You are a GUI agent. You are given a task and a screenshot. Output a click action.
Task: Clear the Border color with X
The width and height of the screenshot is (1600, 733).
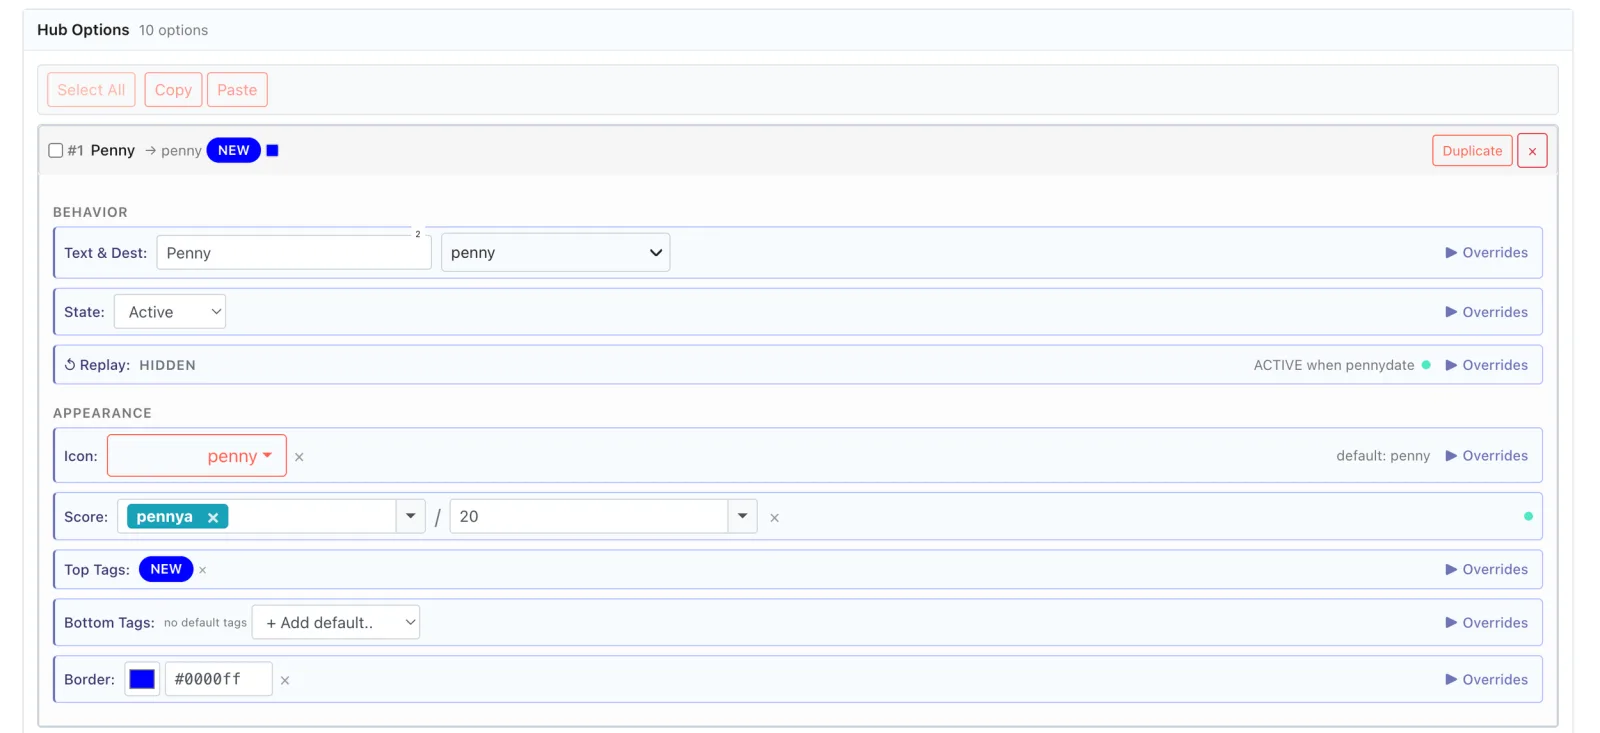pos(285,680)
